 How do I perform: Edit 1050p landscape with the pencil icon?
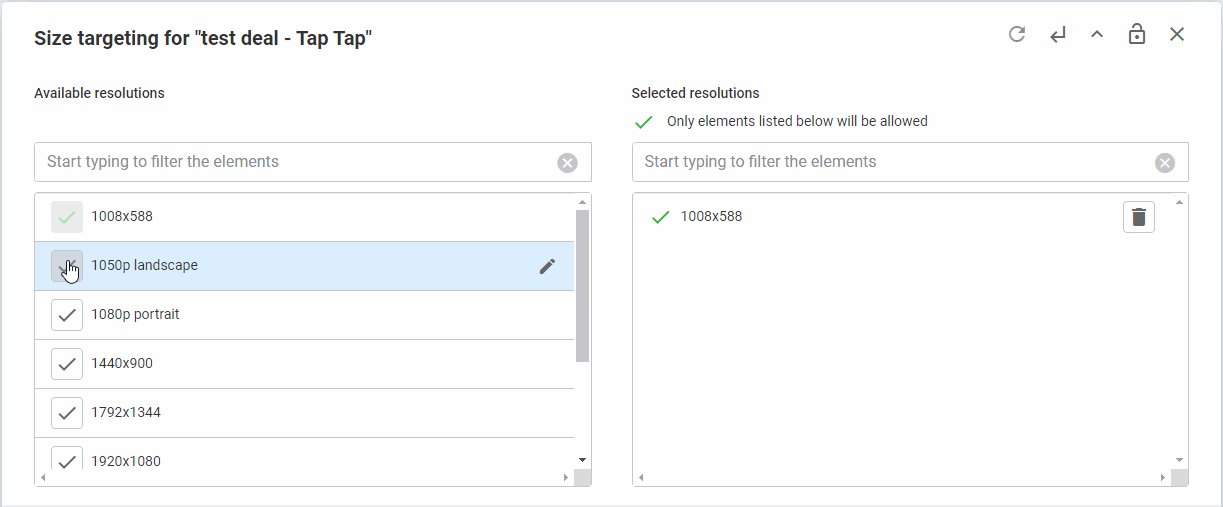[x=547, y=266]
